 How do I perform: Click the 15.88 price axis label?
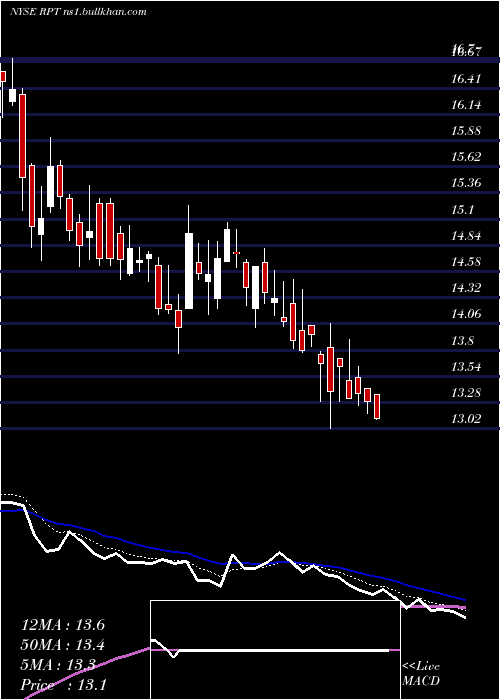[x=467, y=132]
